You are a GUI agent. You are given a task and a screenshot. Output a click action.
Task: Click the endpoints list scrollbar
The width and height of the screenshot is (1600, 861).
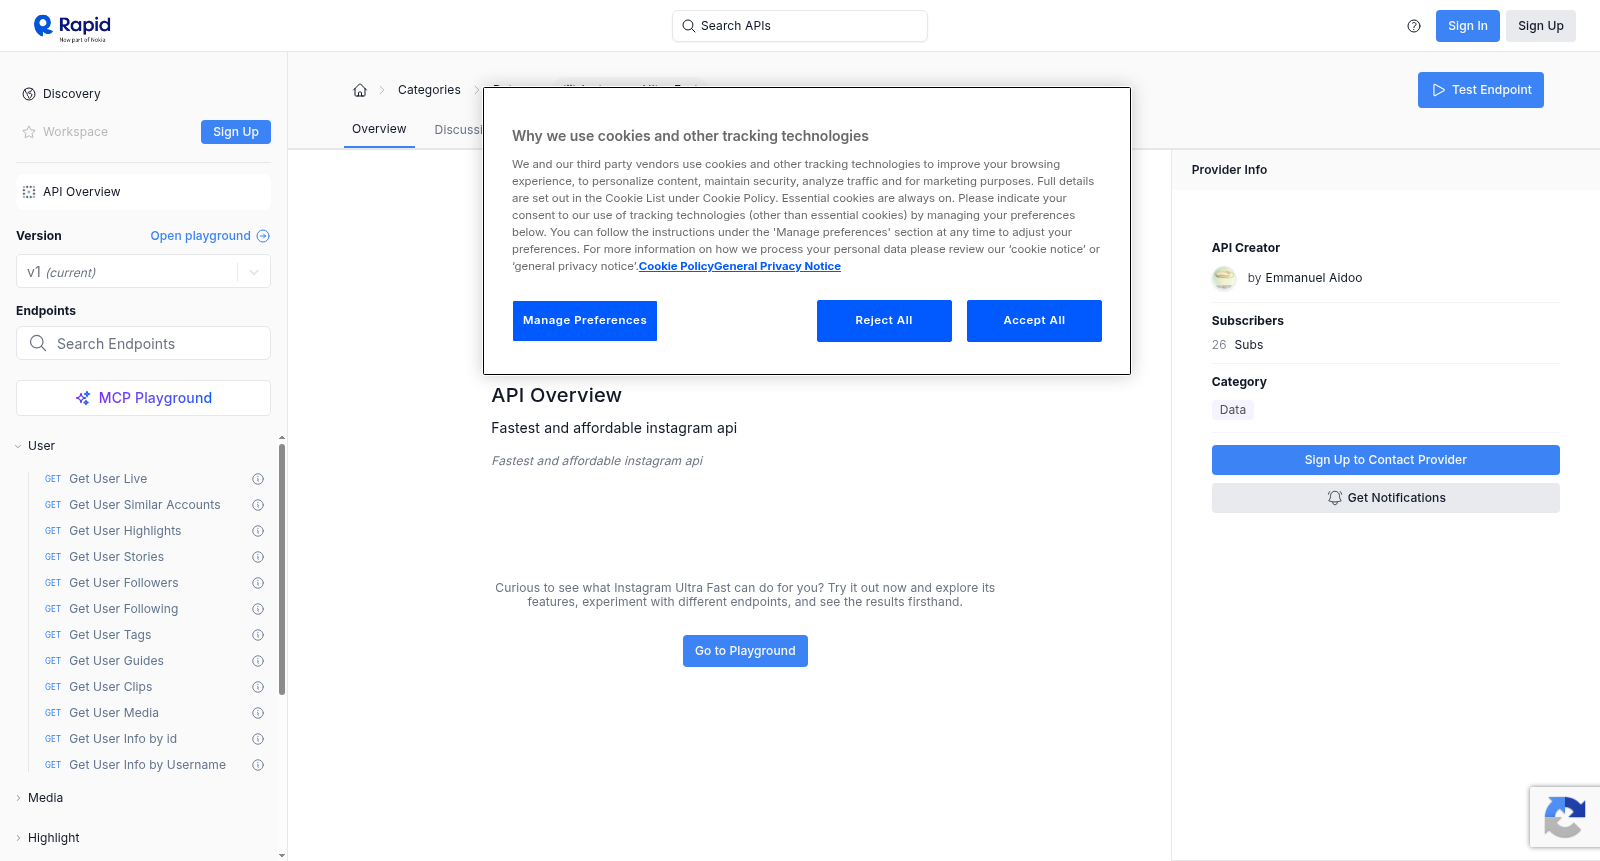[282, 570]
